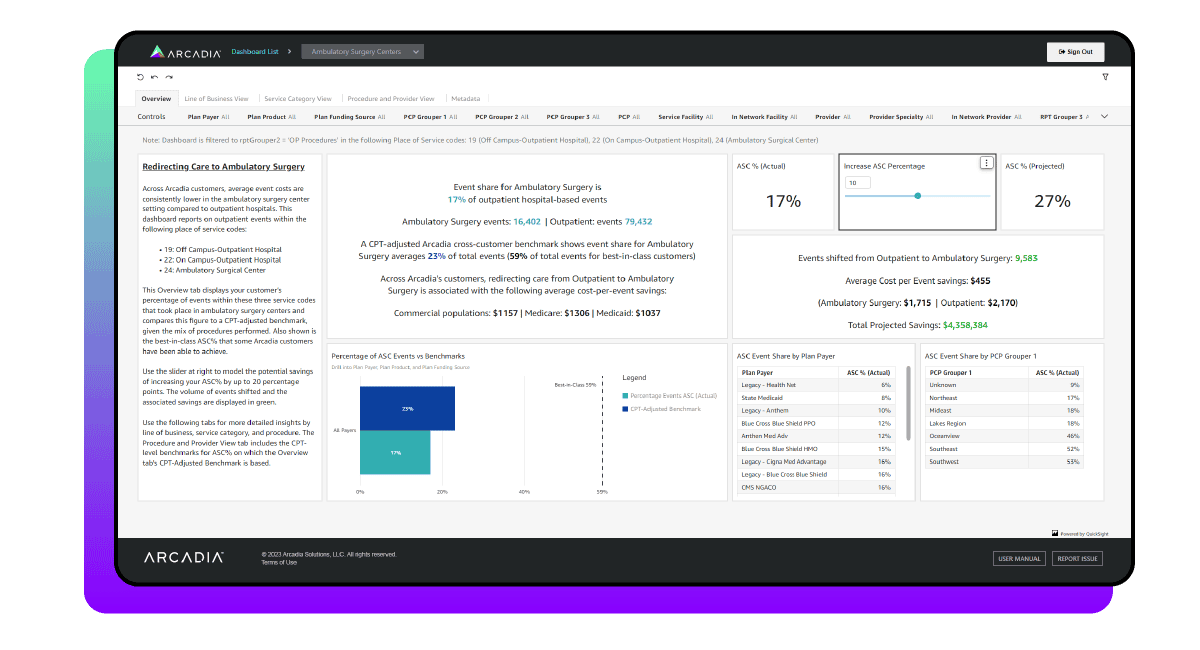Select the Oceanview row
This screenshot has width=1200, height=650.
click(x=1004, y=436)
